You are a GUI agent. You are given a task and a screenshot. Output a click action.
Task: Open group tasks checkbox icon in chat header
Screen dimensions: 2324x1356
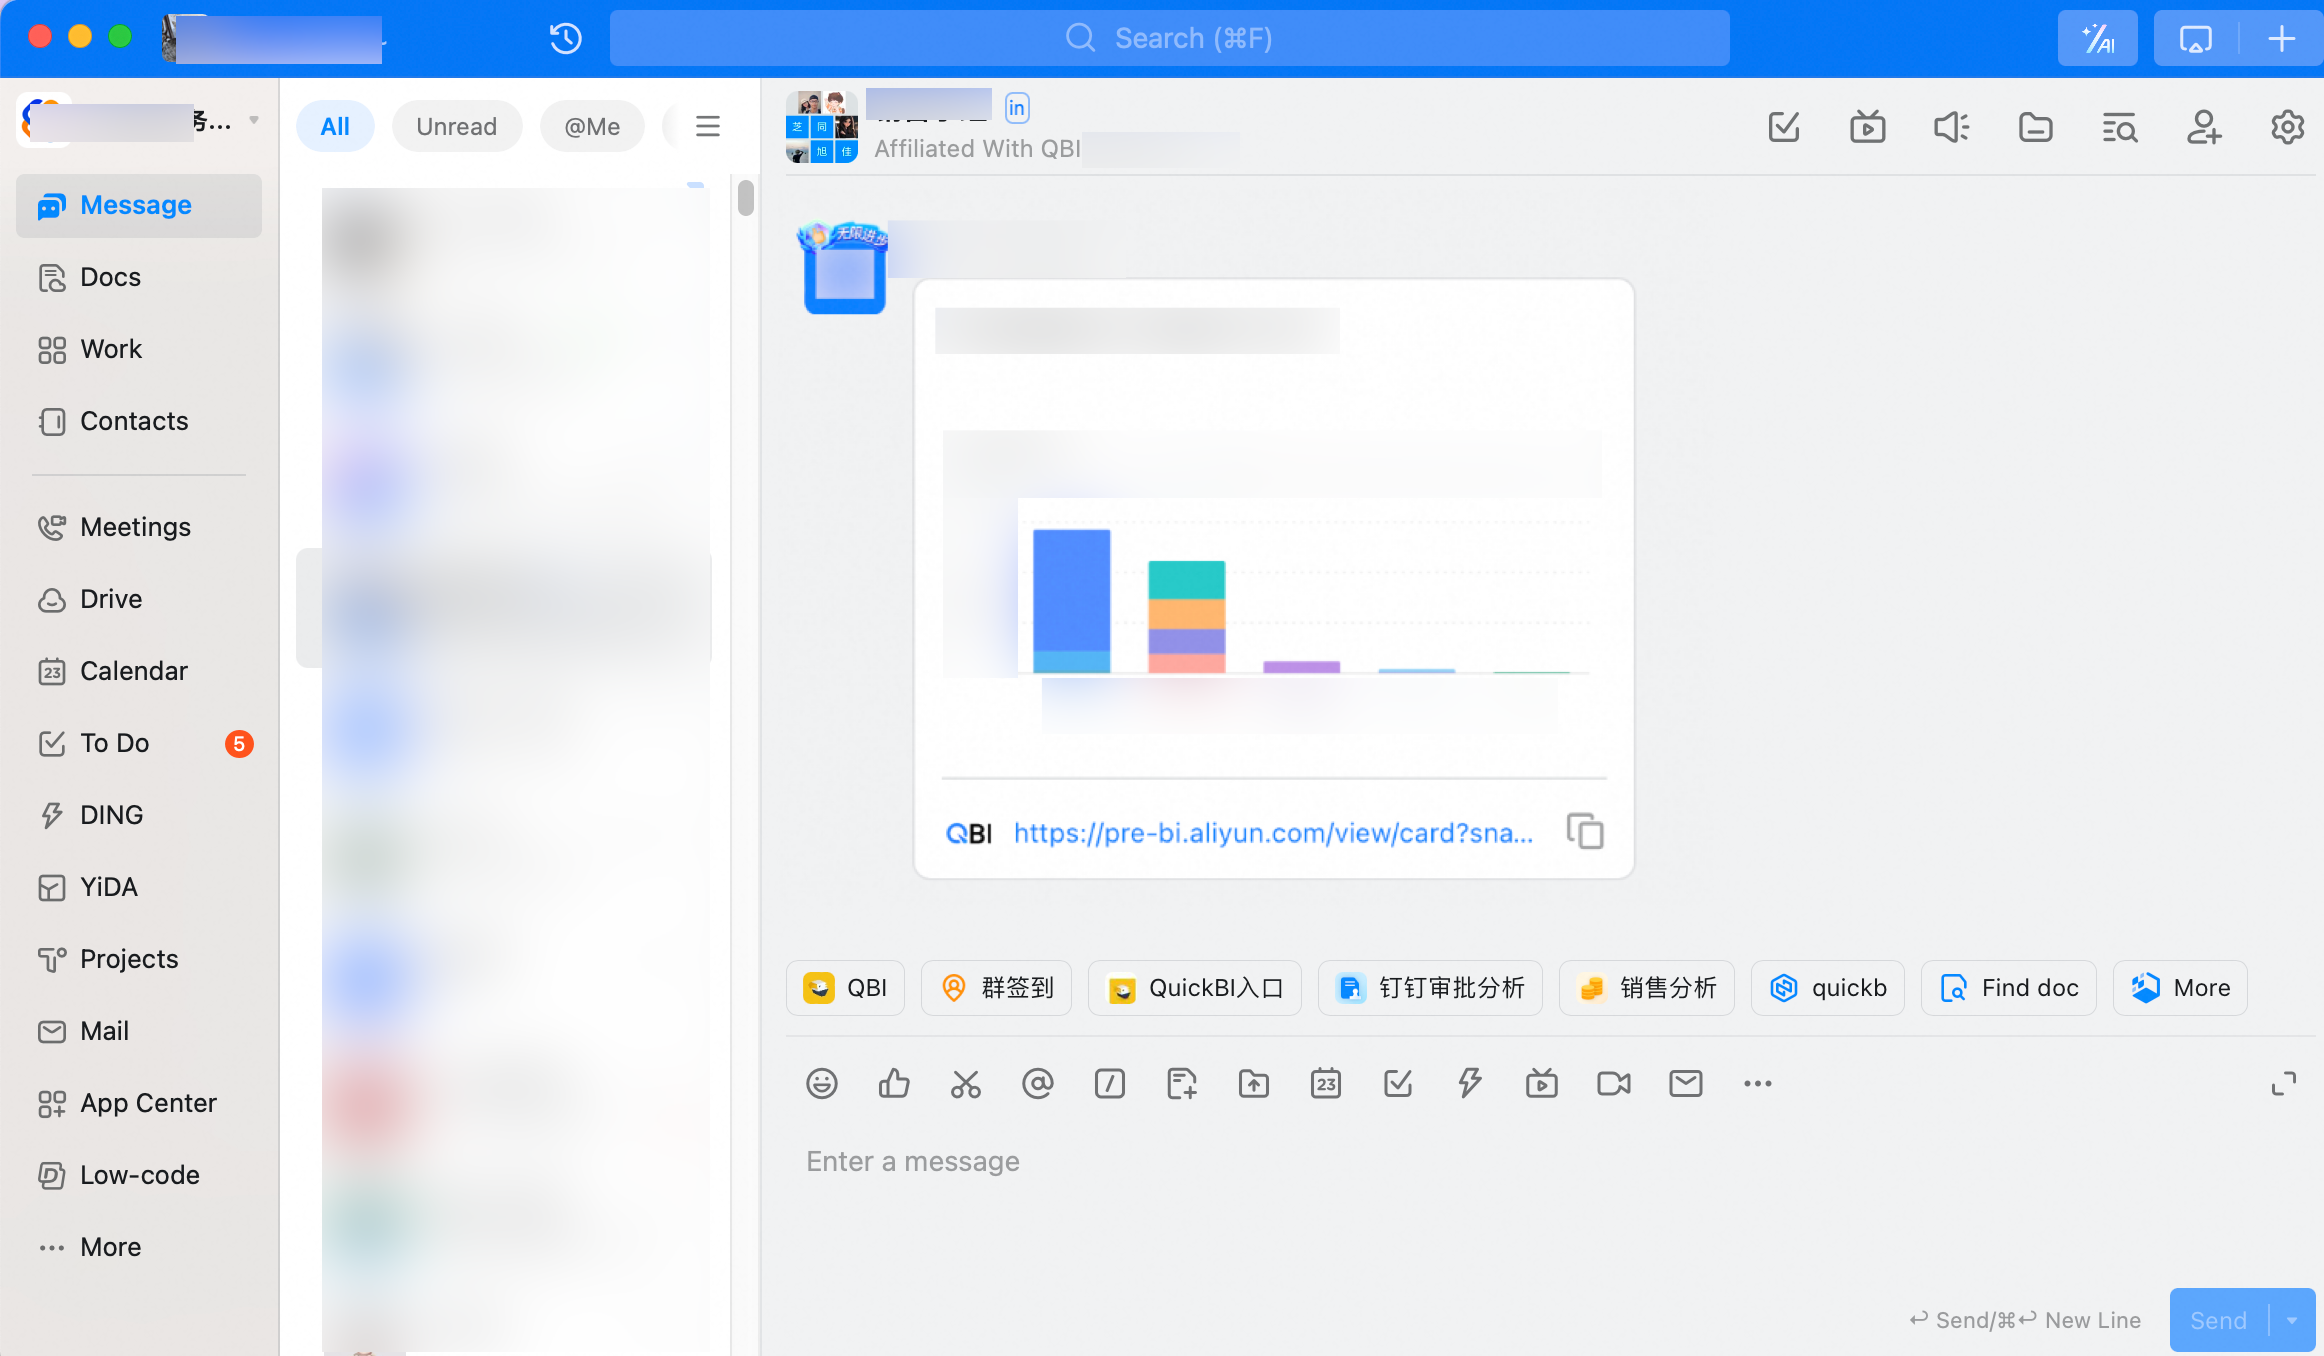pos(1783,127)
